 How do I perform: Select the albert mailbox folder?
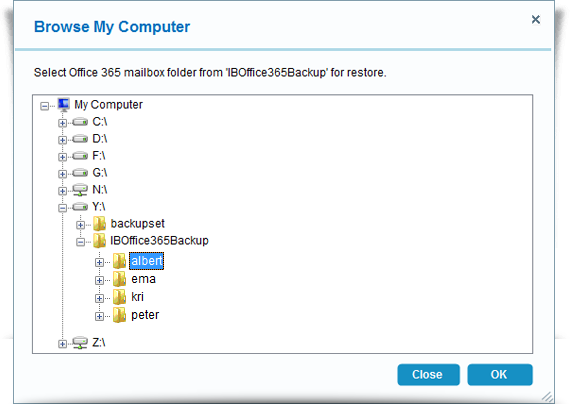click(146, 261)
